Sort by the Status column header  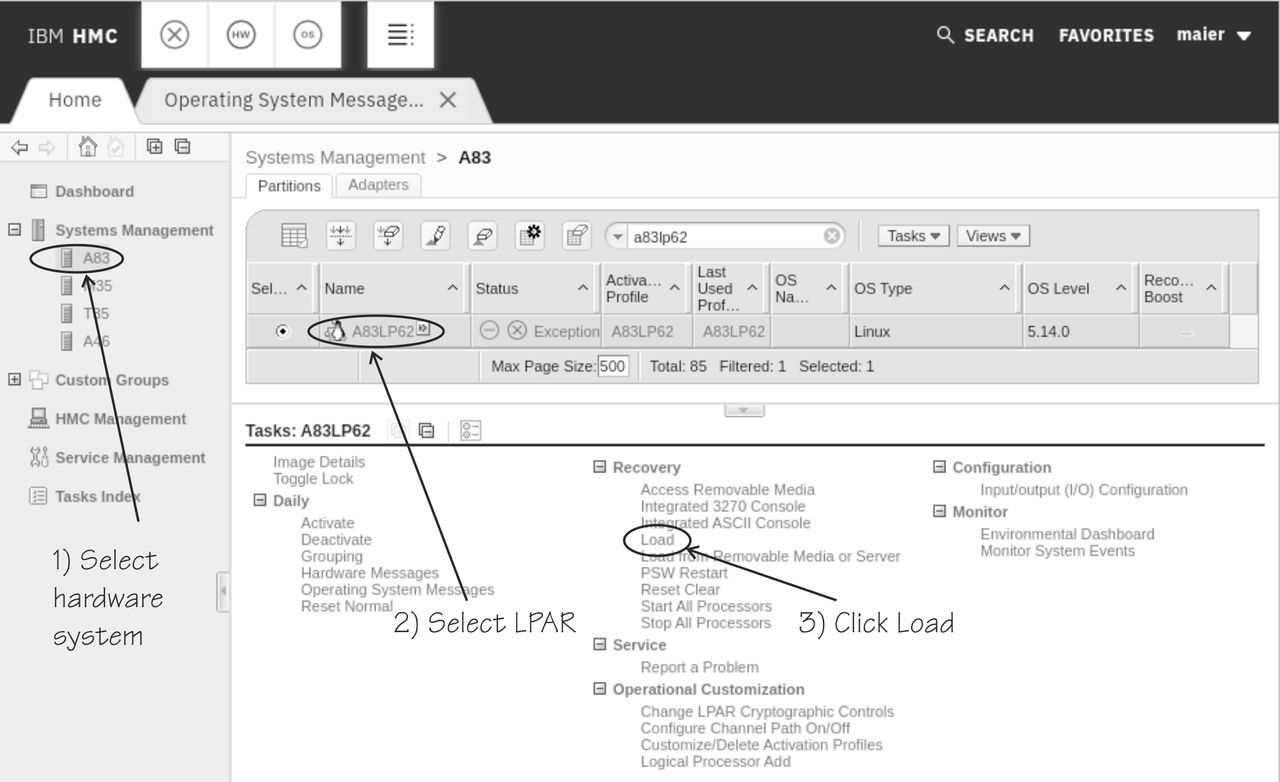[x=533, y=288]
